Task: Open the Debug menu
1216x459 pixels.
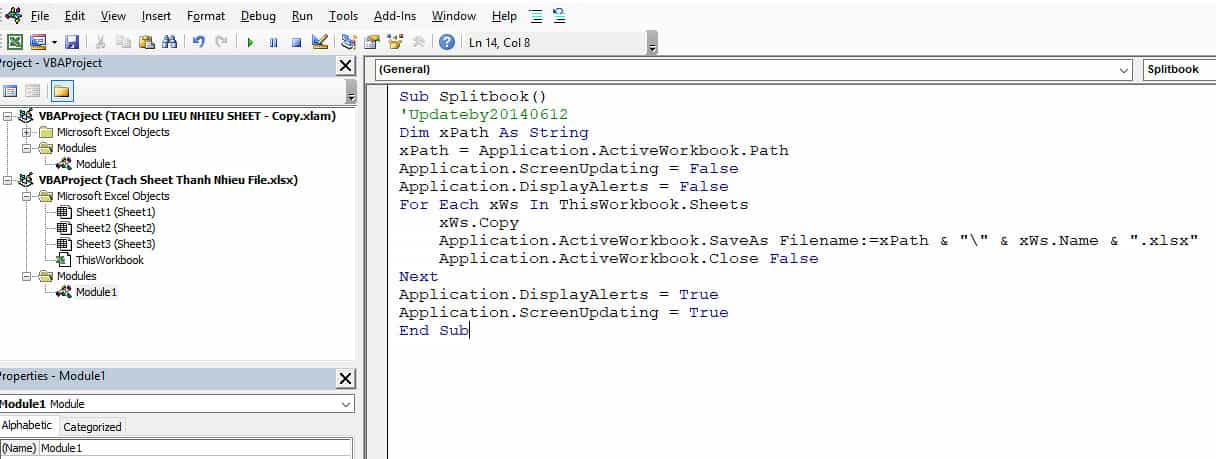Action: click(x=258, y=16)
